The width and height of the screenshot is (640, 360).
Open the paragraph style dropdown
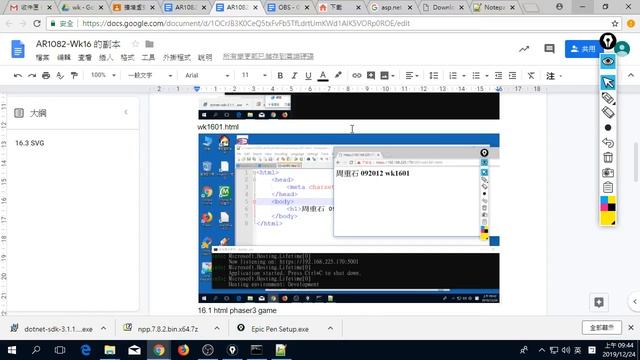pos(150,76)
